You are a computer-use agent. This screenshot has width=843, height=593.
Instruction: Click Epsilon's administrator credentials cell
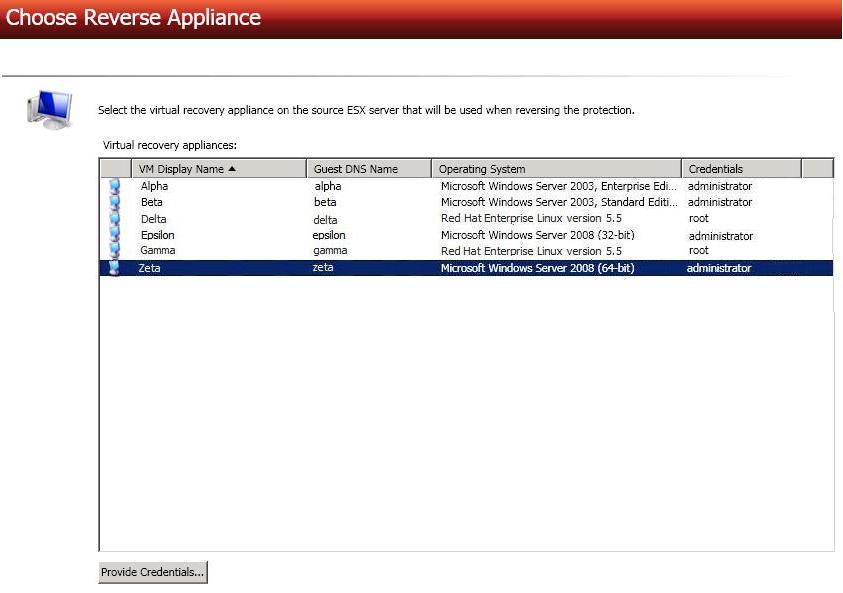721,236
